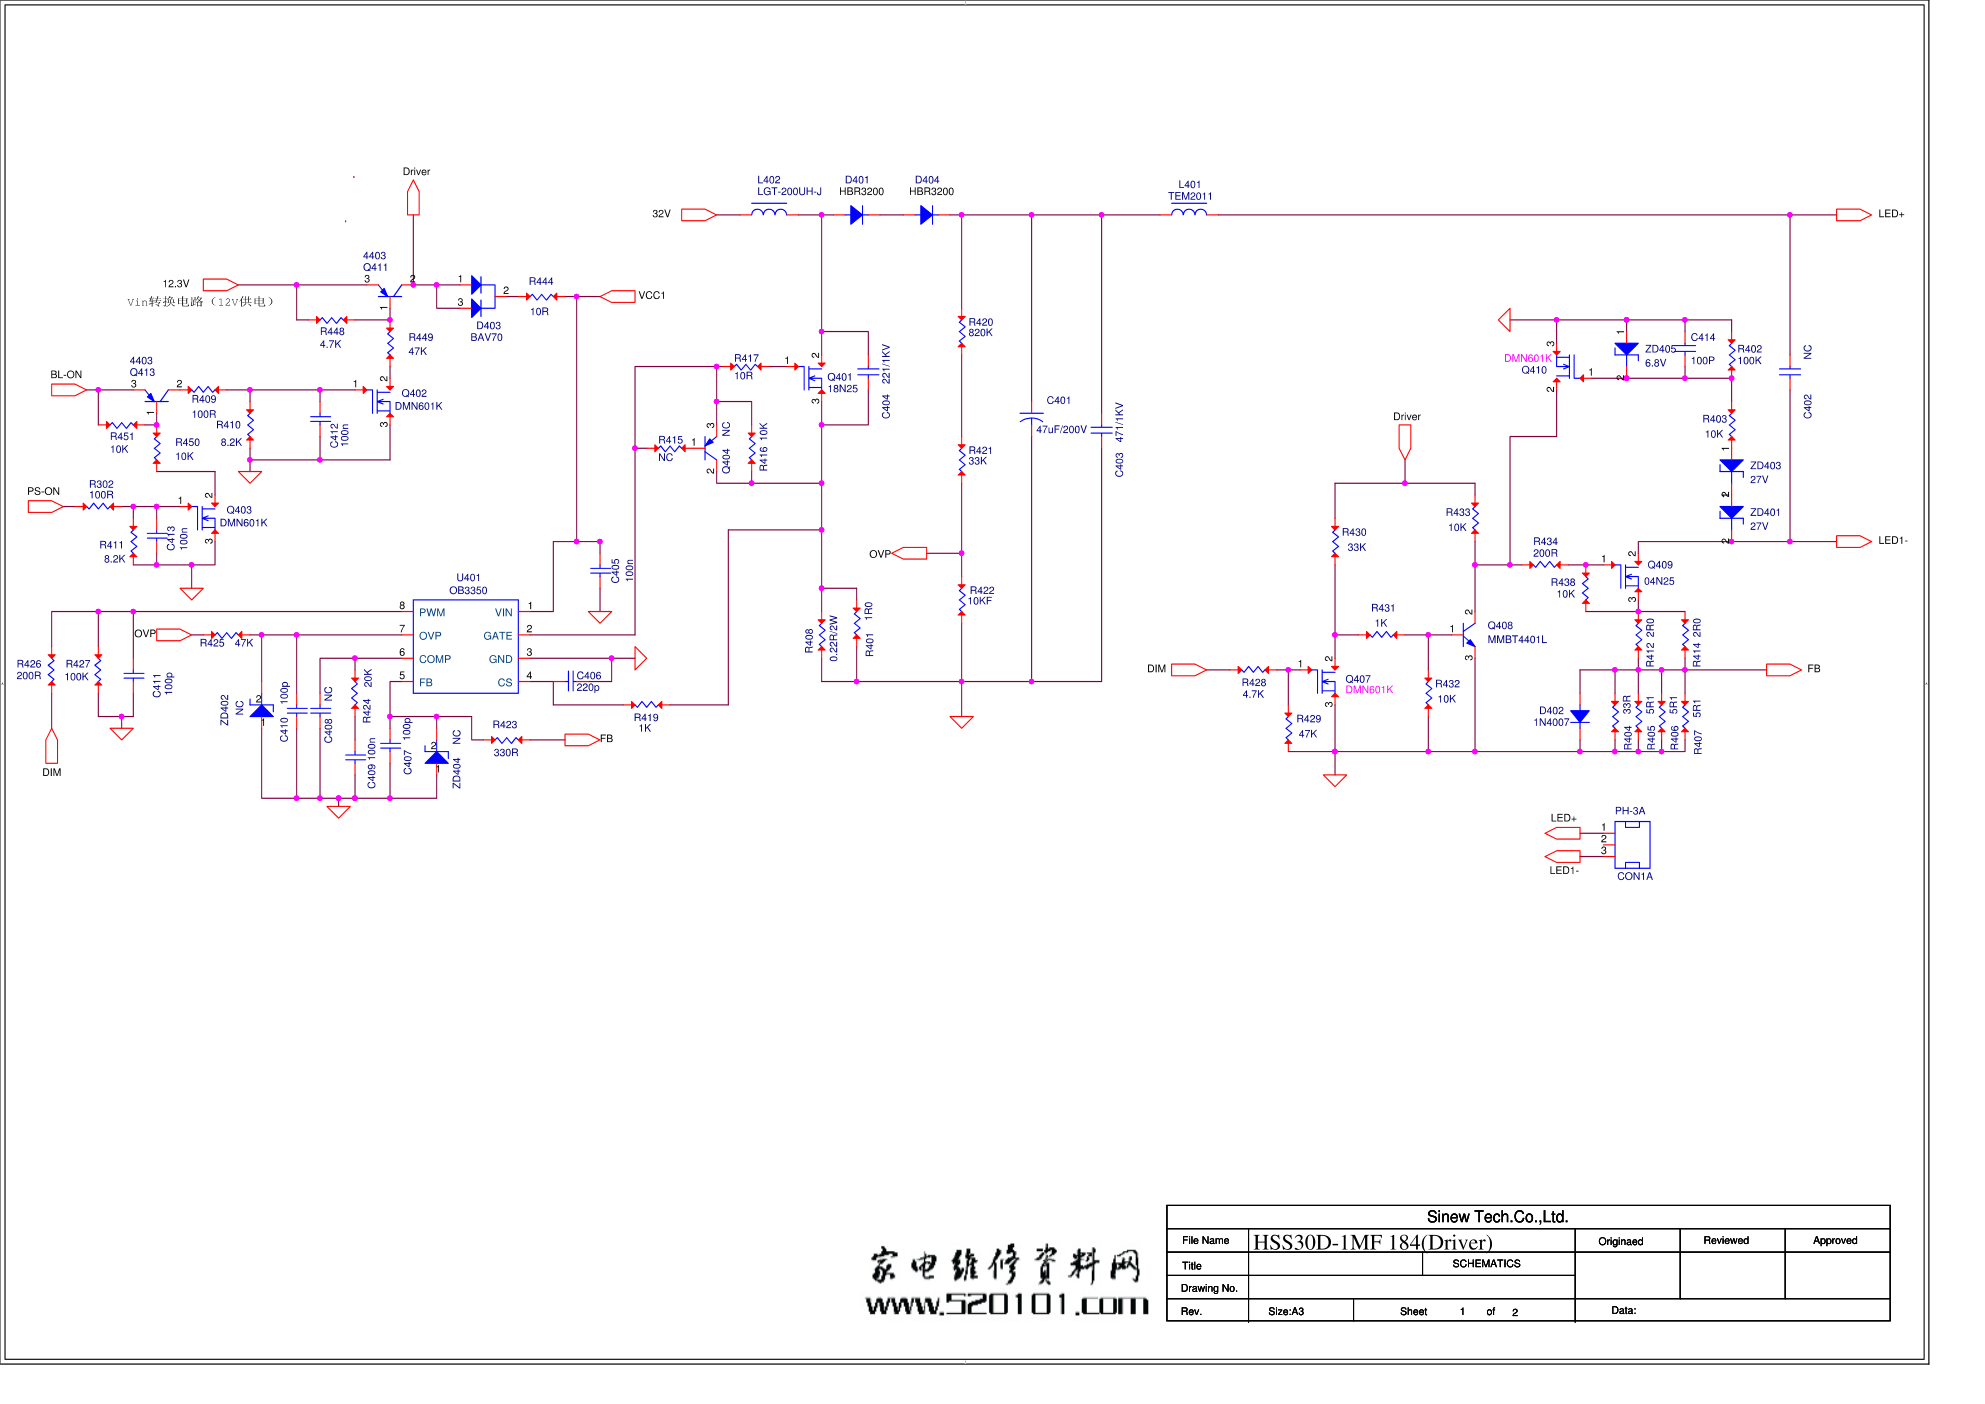
Task: Select resistor R444 10R
Action: (x=541, y=297)
